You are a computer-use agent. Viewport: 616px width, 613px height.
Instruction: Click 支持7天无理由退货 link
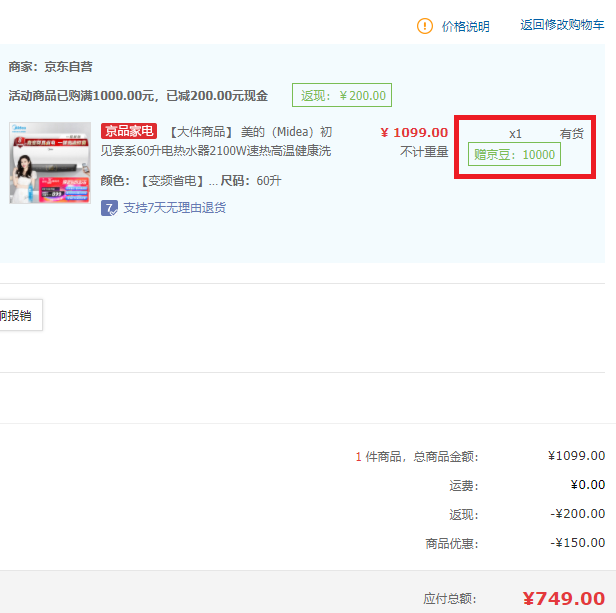click(175, 208)
